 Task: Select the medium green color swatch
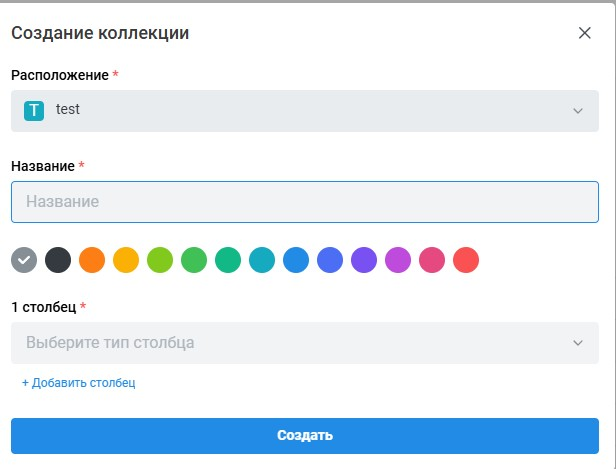point(194,260)
